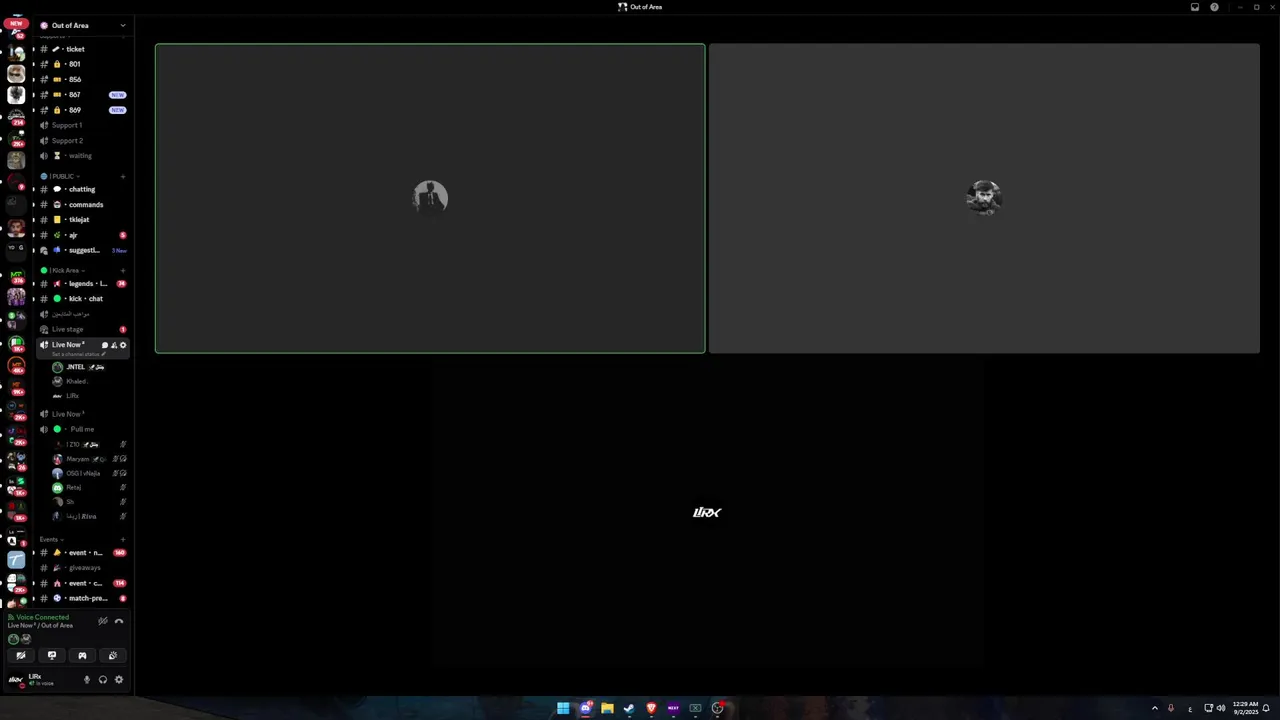Open the suggestions forum channel

pyautogui.click(x=84, y=250)
